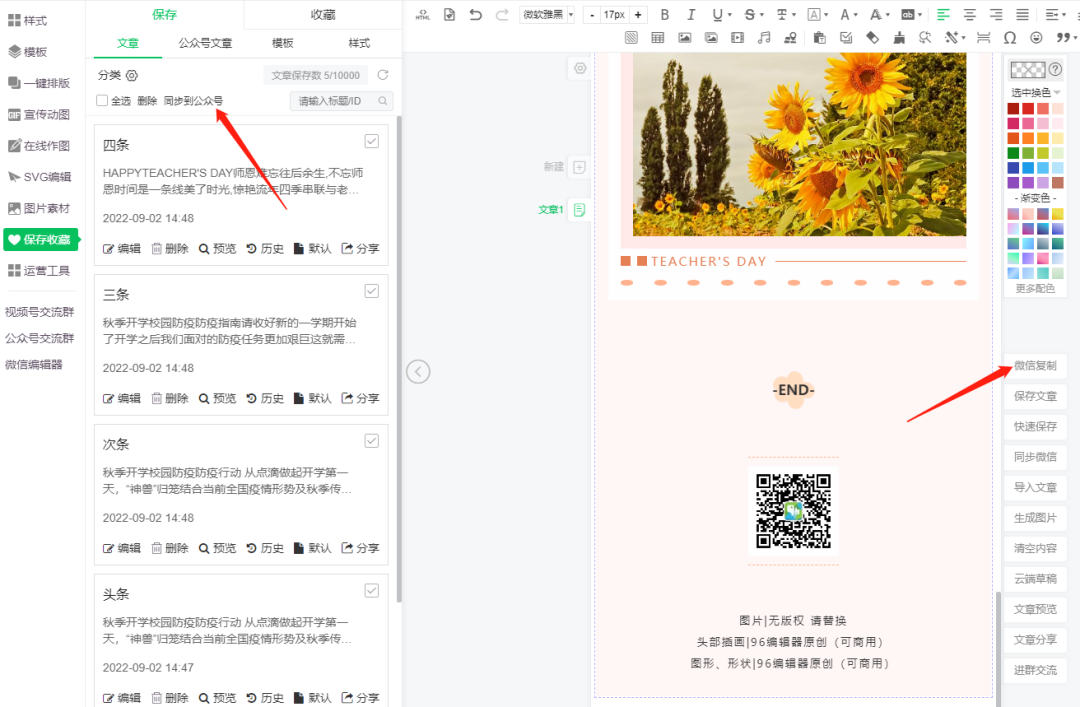1080x707 pixels.
Task: Switch to 收藏 tab
Action: point(322,14)
